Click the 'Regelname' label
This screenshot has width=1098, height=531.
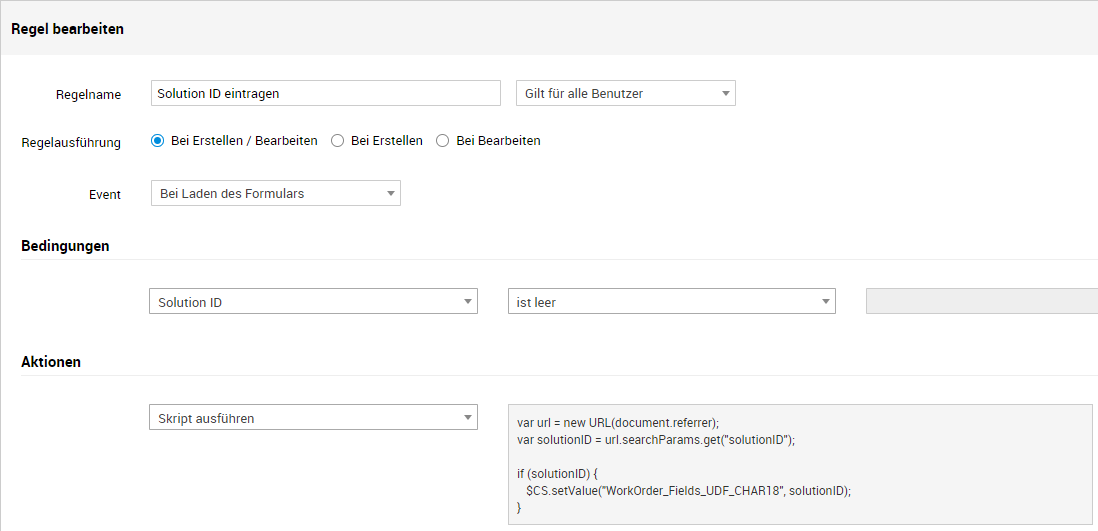tap(88, 95)
